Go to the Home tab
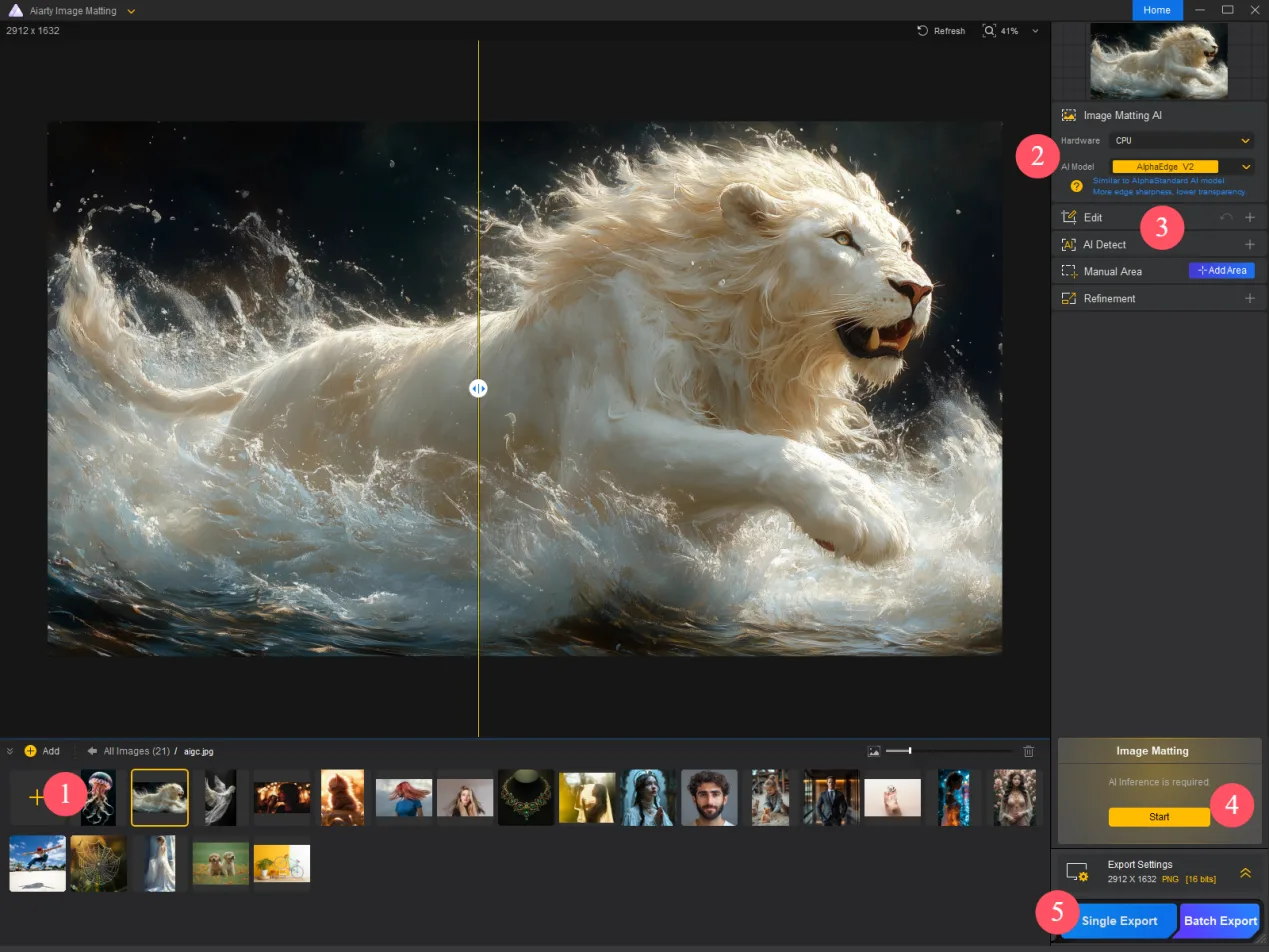The height and width of the screenshot is (952, 1269). (x=1157, y=10)
